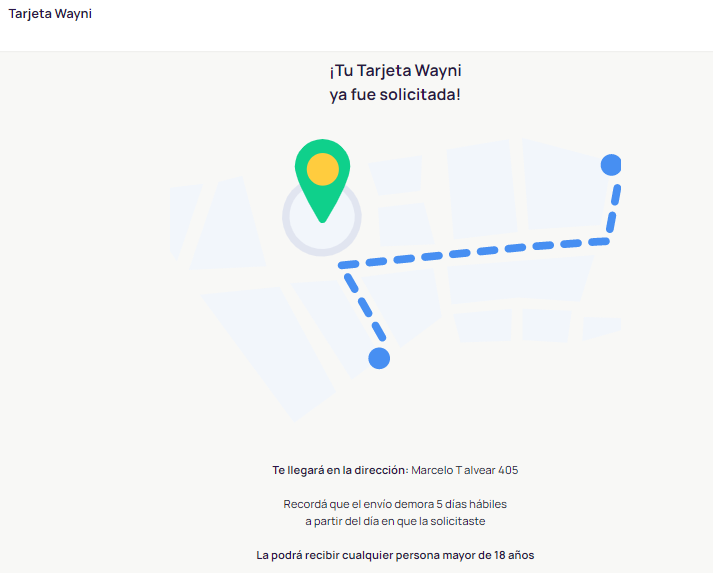Click the 'Tarjeta Wayni' header title
This screenshot has height=573, width=713.
tap(50, 14)
